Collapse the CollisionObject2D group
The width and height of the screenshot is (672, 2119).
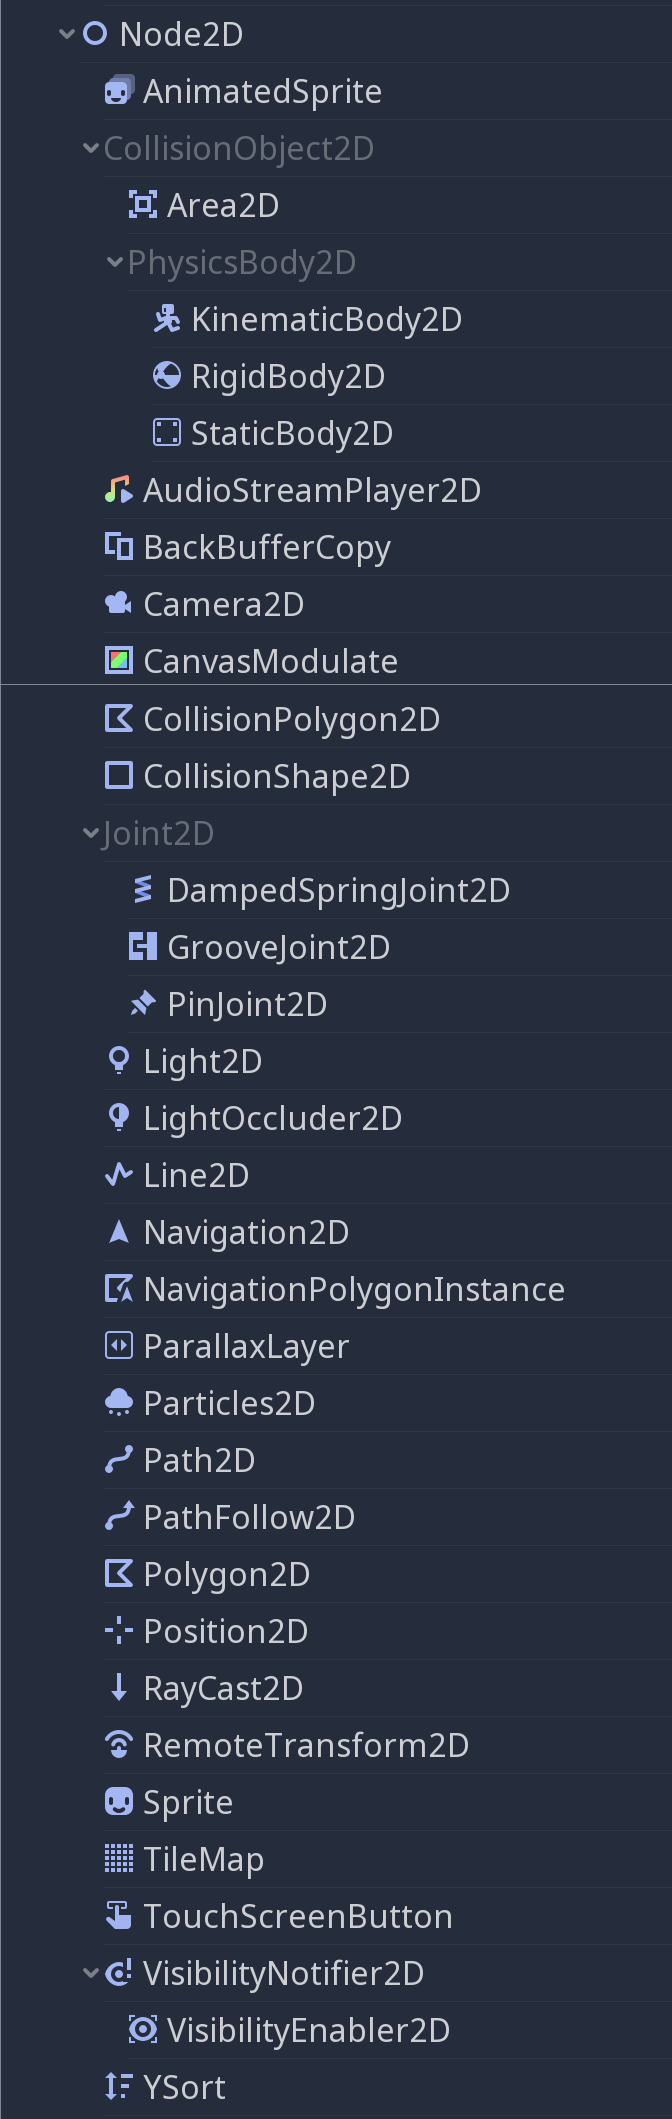91,148
